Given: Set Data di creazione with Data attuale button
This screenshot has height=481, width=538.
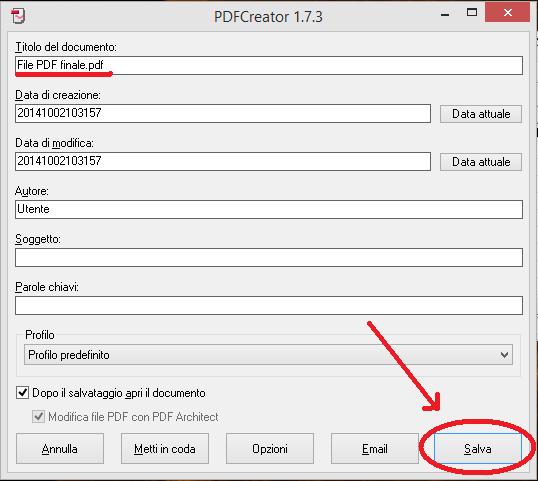Looking at the screenshot, I should tap(481, 114).
